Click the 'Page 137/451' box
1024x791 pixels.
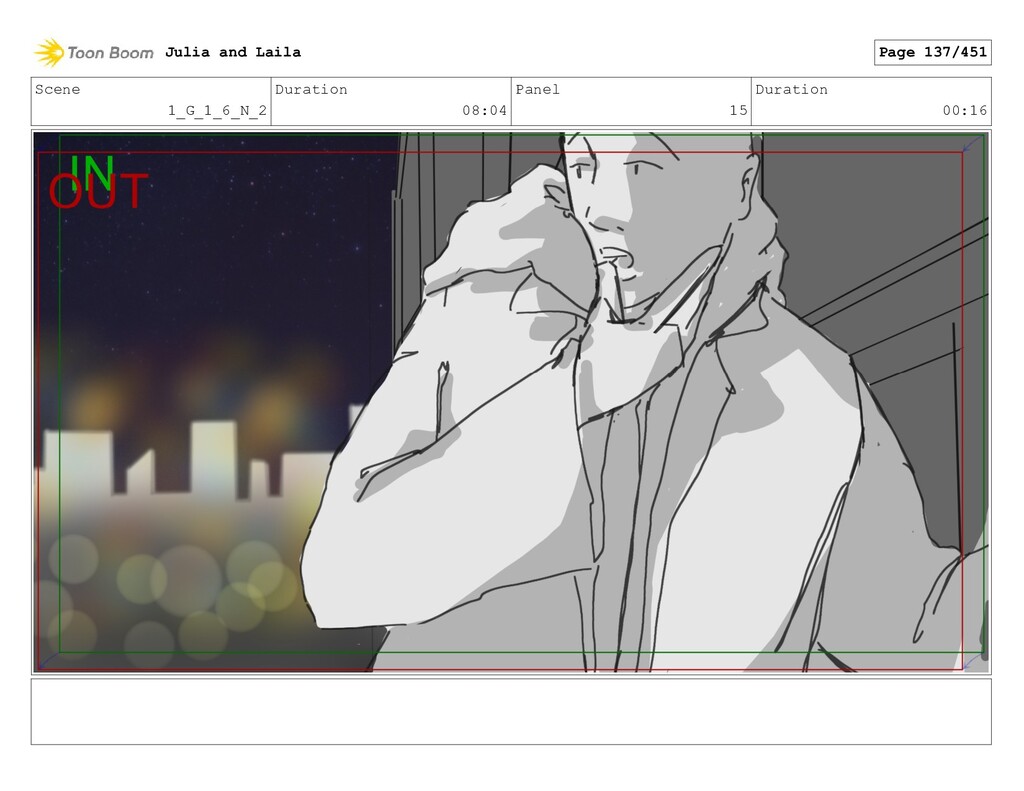932,52
